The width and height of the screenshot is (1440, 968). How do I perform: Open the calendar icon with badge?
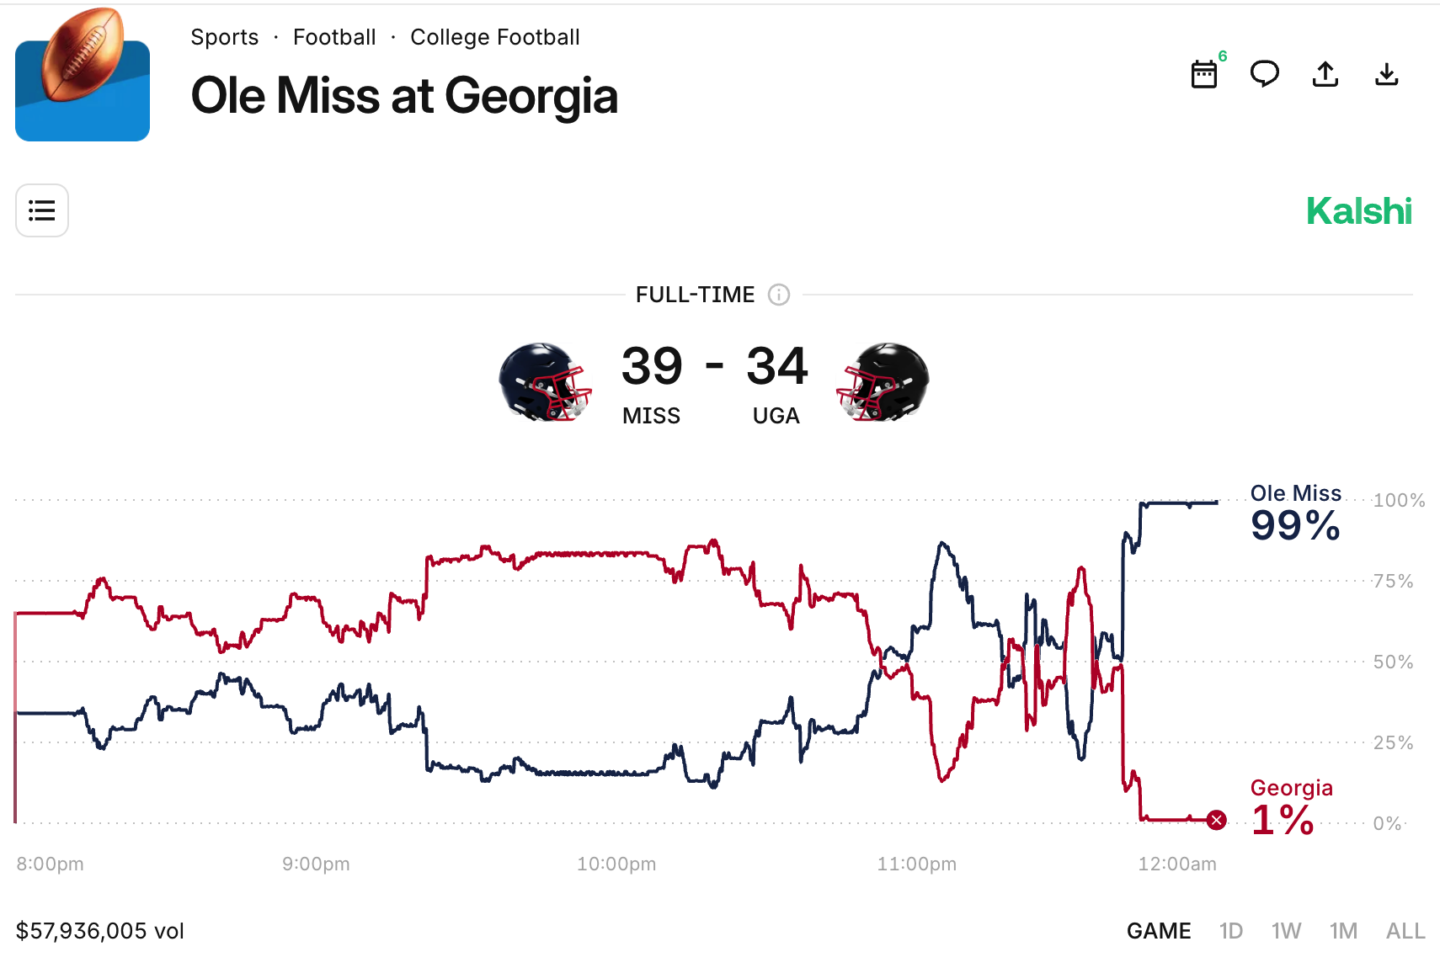(1204, 75)
